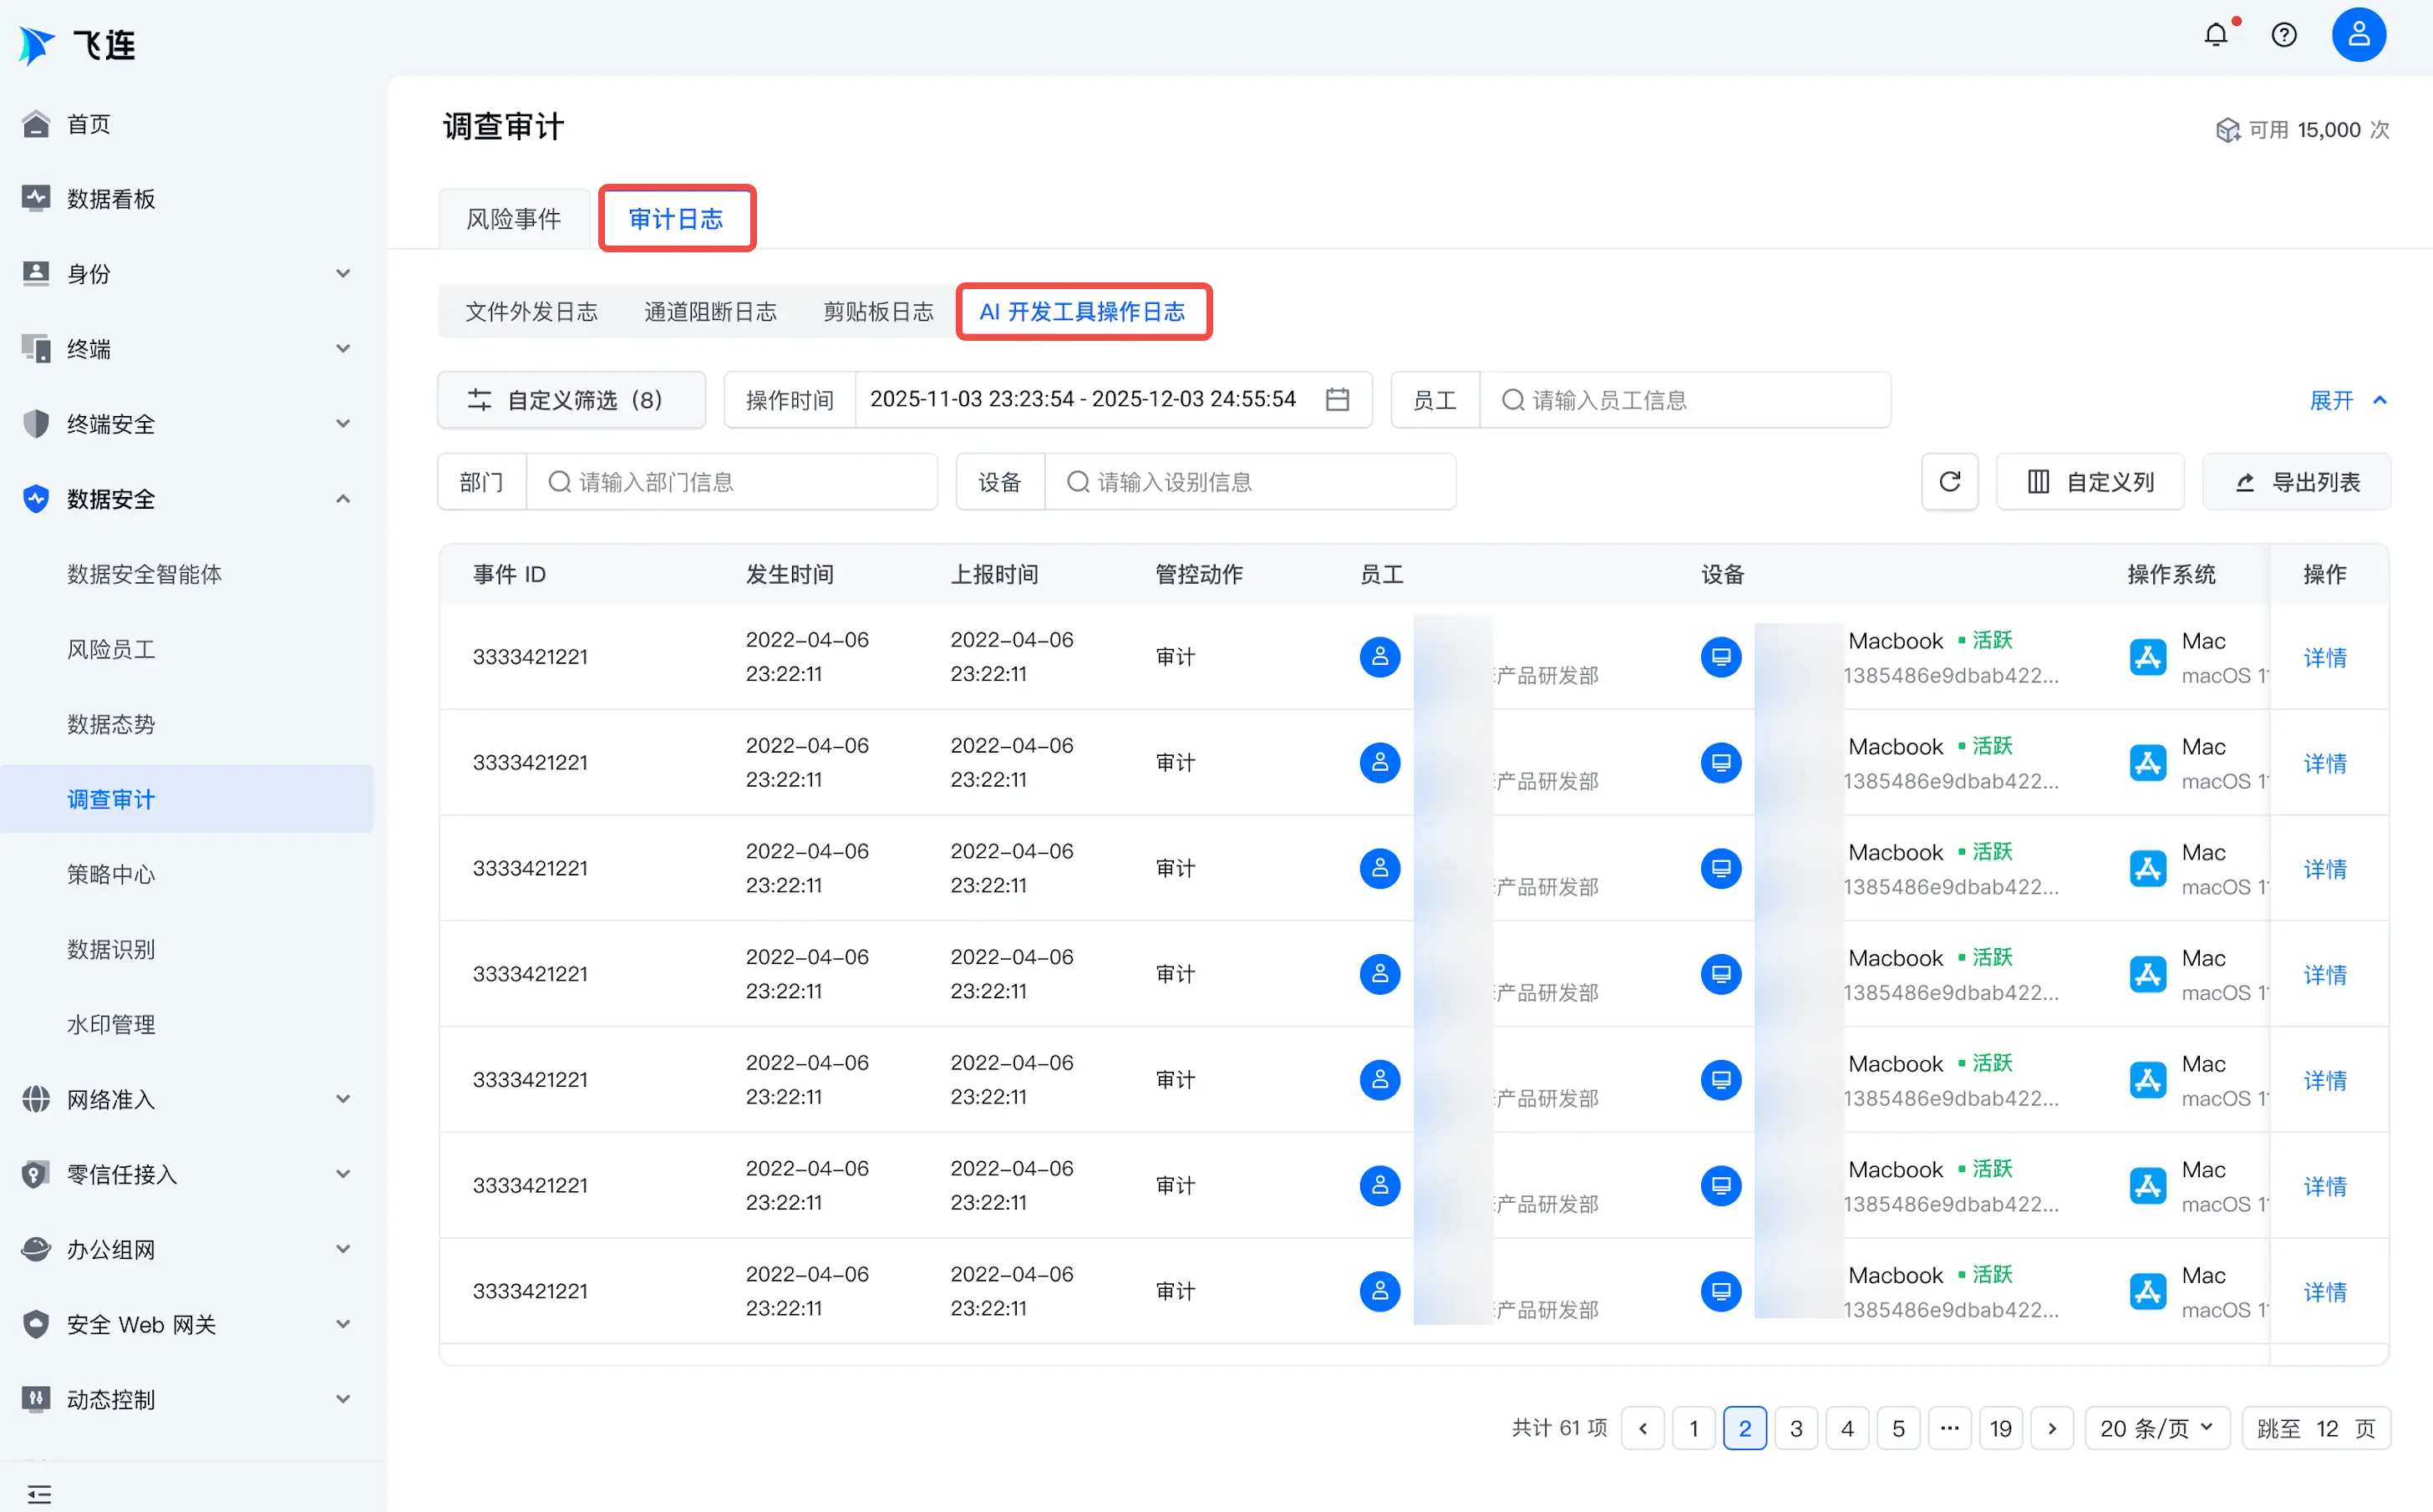Click the employee avatar in last row
Image resolution: width=2433 pixels, height=1512 pixels.
pyautogui.click(x=1380, y=1291)
